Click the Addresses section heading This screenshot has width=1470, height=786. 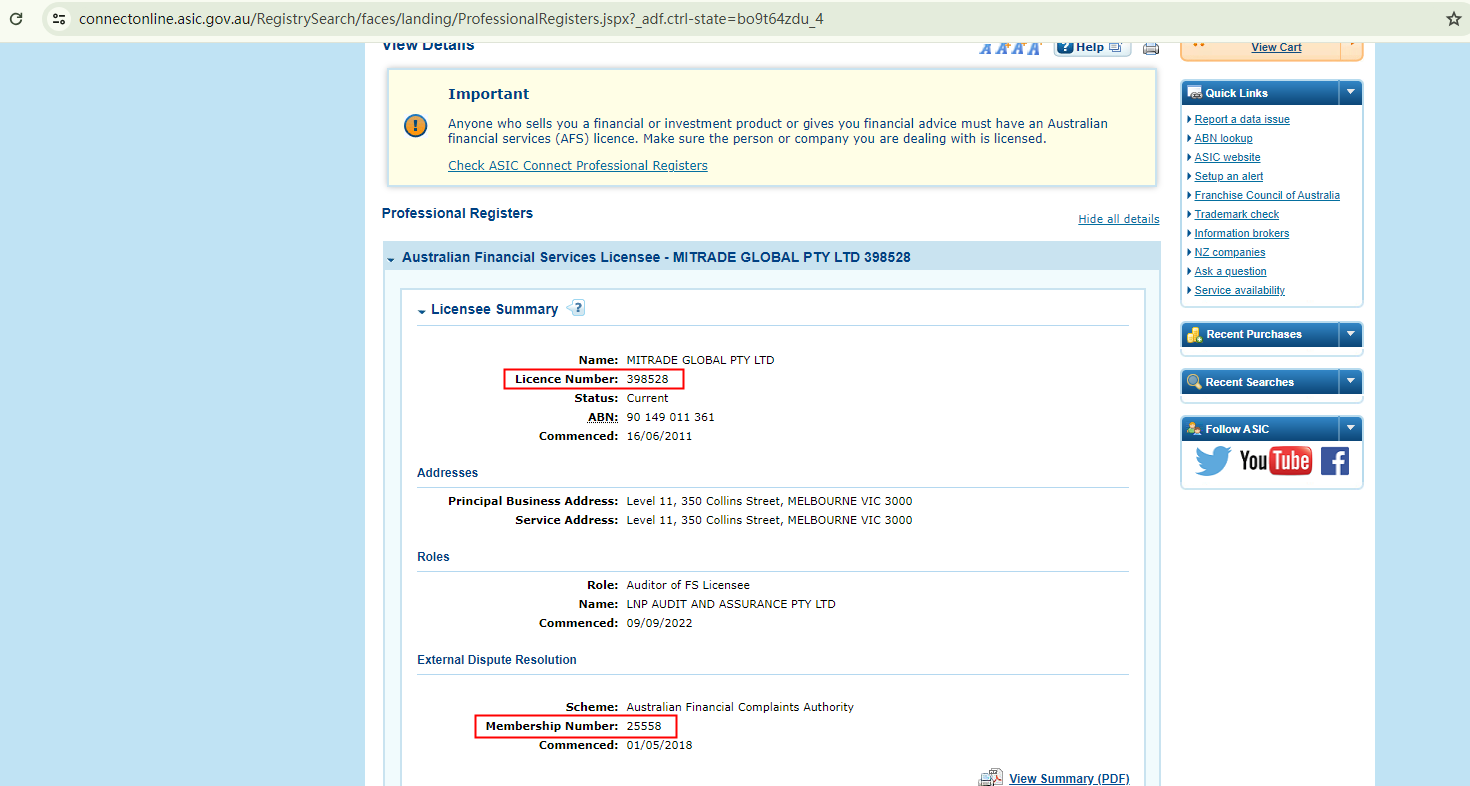coord(448,473)
